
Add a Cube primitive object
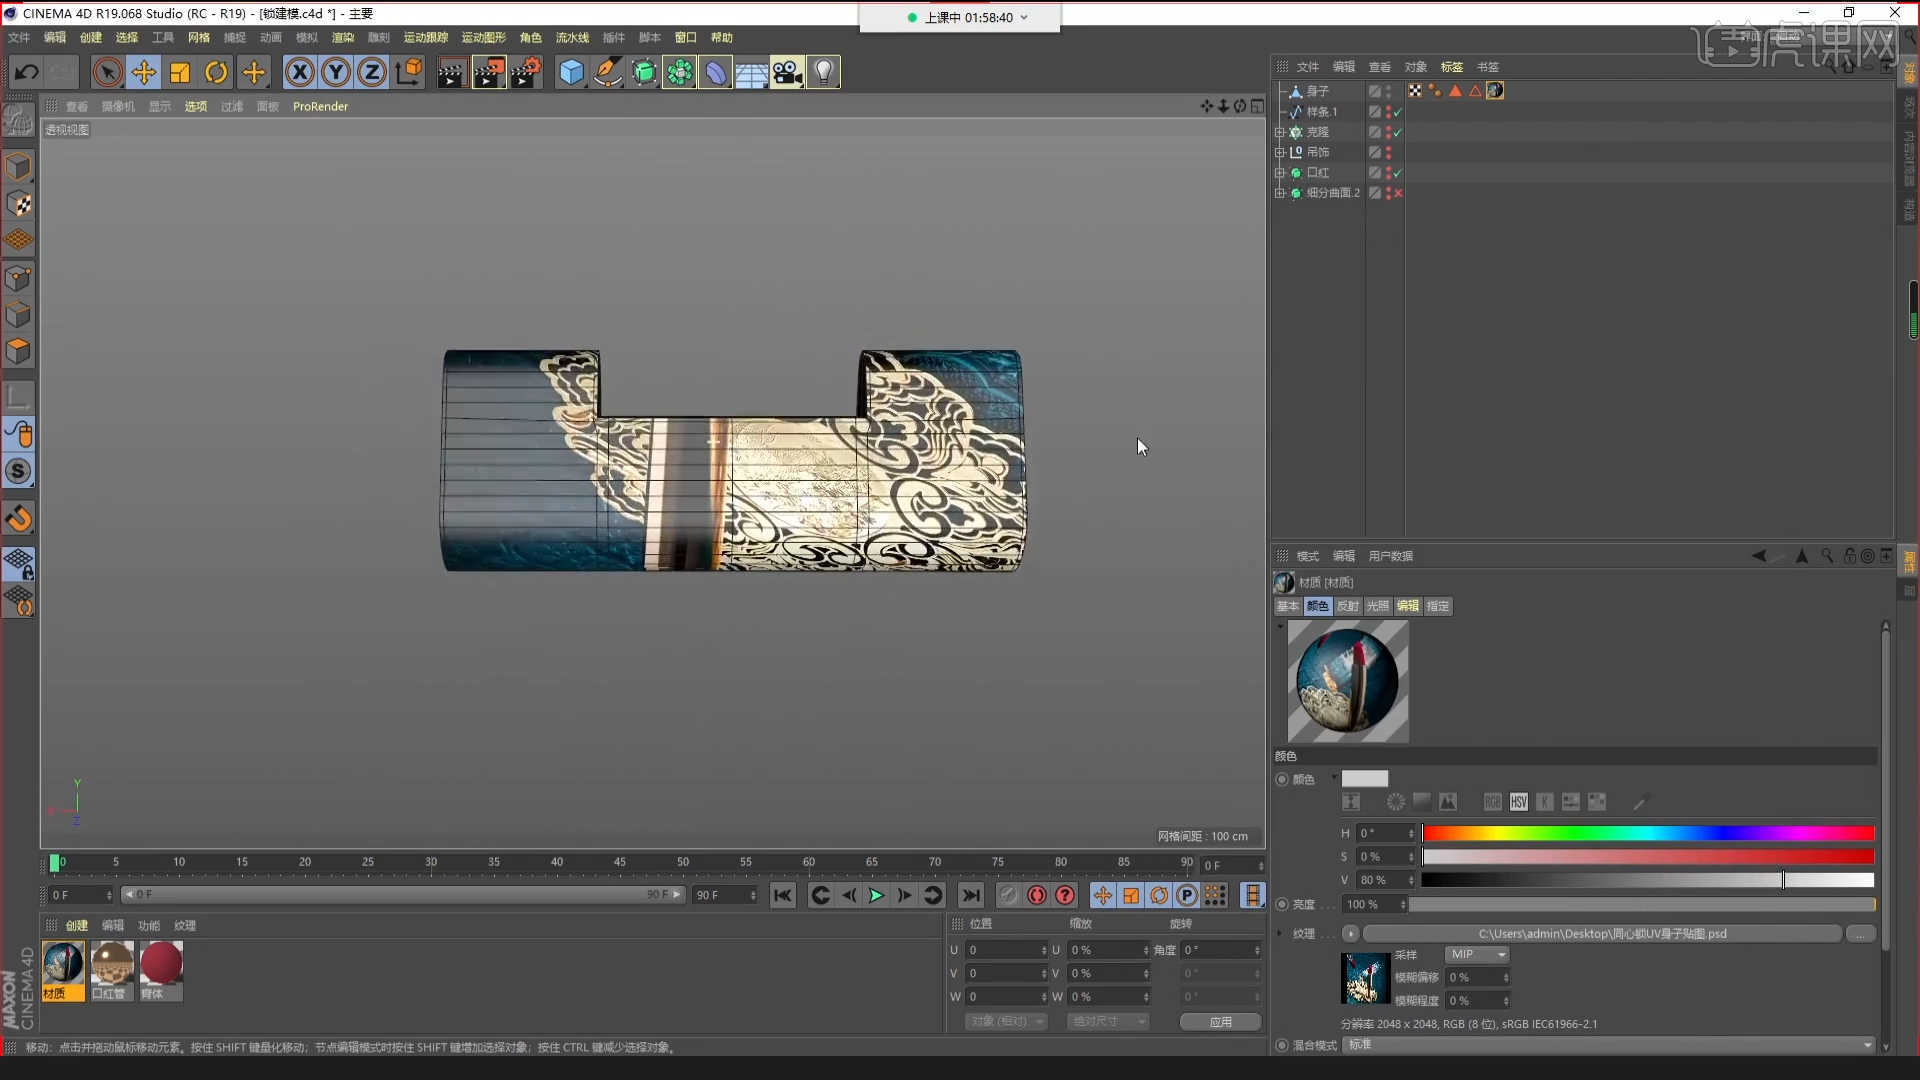(571, 72)
